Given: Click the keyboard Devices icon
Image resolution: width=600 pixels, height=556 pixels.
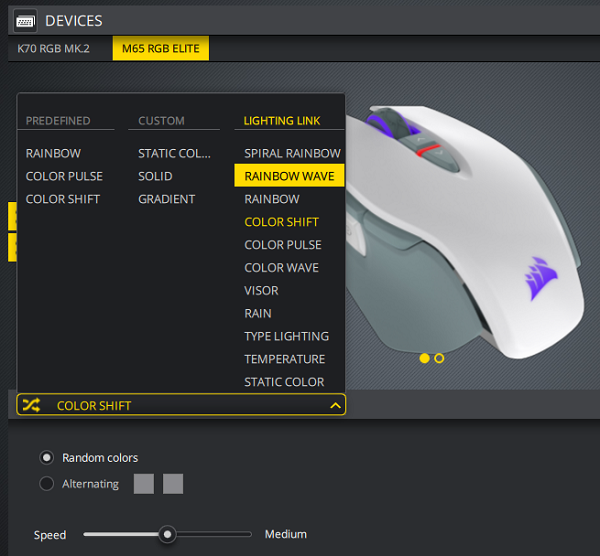Looking at the screenshot, I should coord(26,20).
